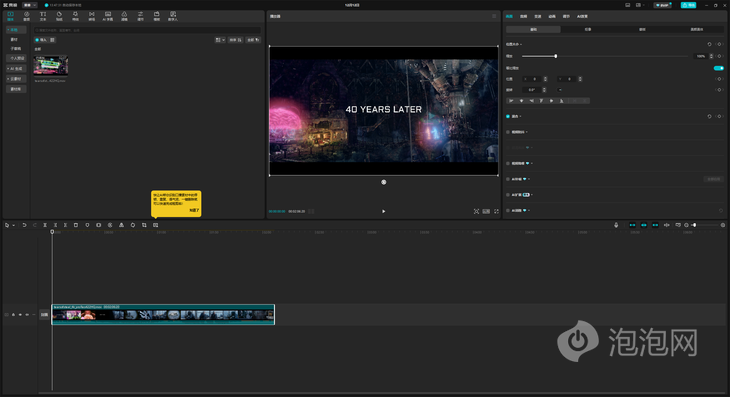Click the fullscreen icon in the preview player
Screen dimensions: 730x397
click(x=496, y=211)
